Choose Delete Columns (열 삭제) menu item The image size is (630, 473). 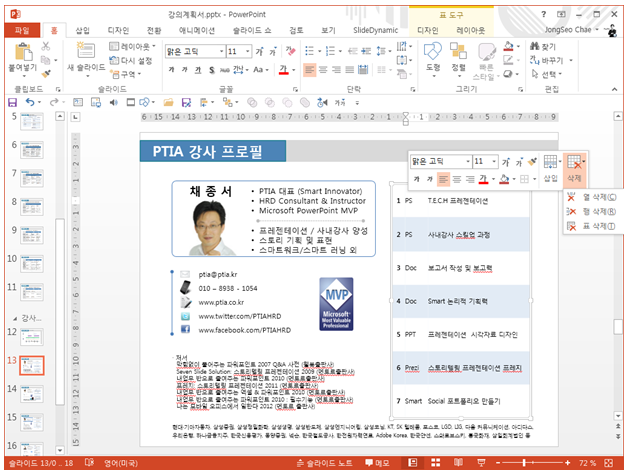pyautogui.click(x=591, y=197)
